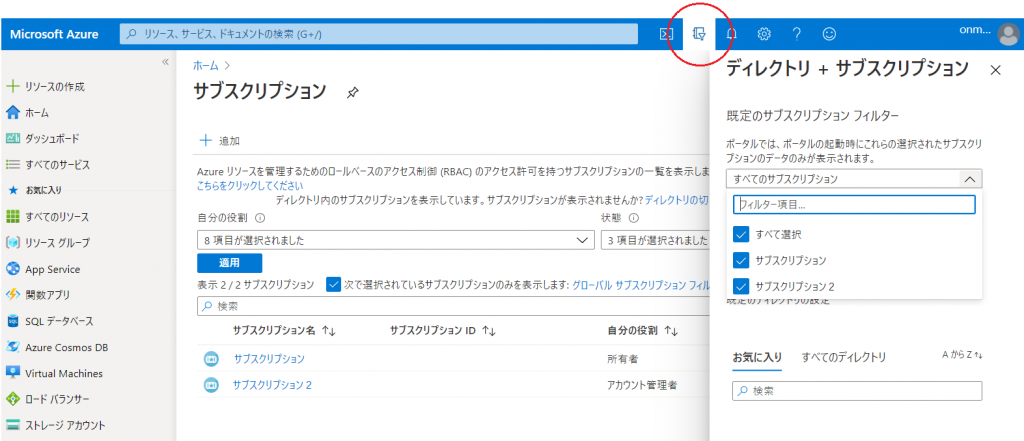Open the notifications bell

(731, 34)
